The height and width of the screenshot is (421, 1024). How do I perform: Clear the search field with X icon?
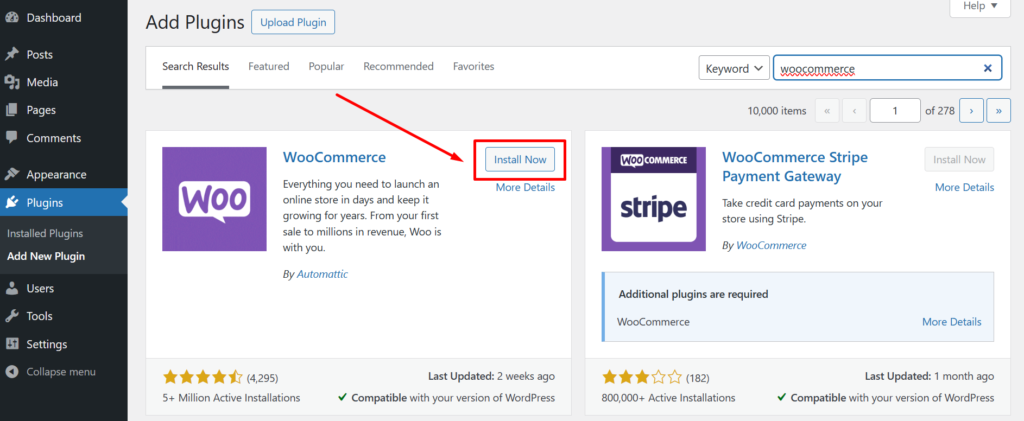[x=987, y=68]
